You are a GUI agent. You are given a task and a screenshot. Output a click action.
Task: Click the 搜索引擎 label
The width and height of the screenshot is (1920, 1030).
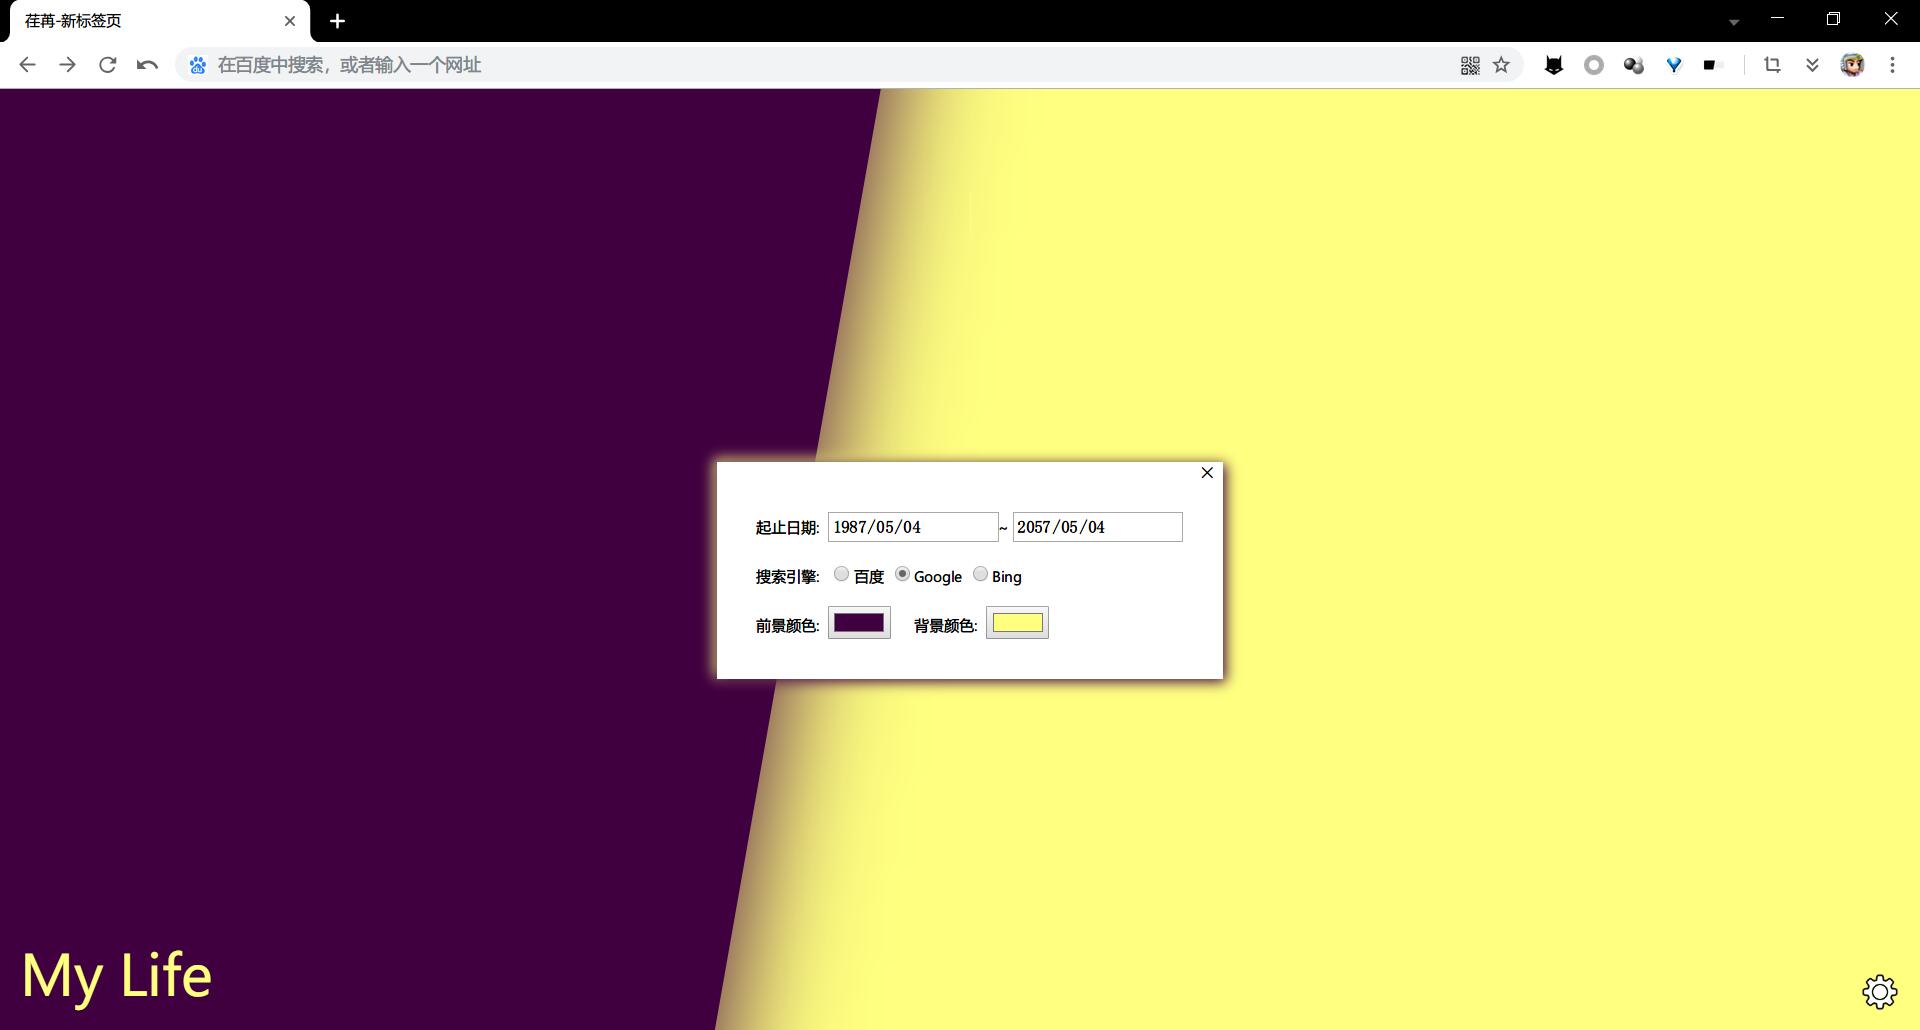pyautogui.click(x=787, y=577)
